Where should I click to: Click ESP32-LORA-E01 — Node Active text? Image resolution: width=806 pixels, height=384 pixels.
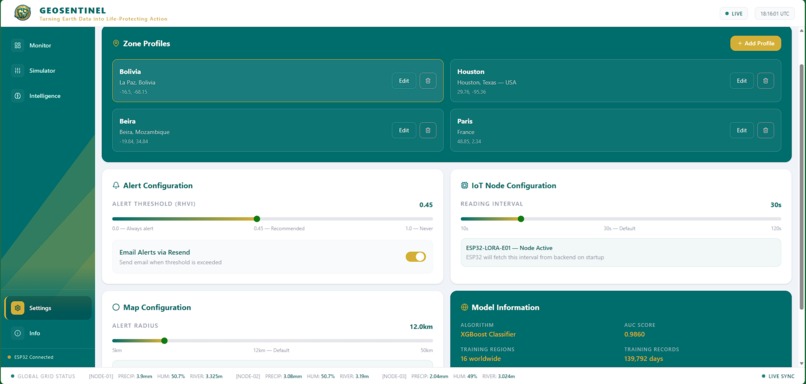click(509, 248)
